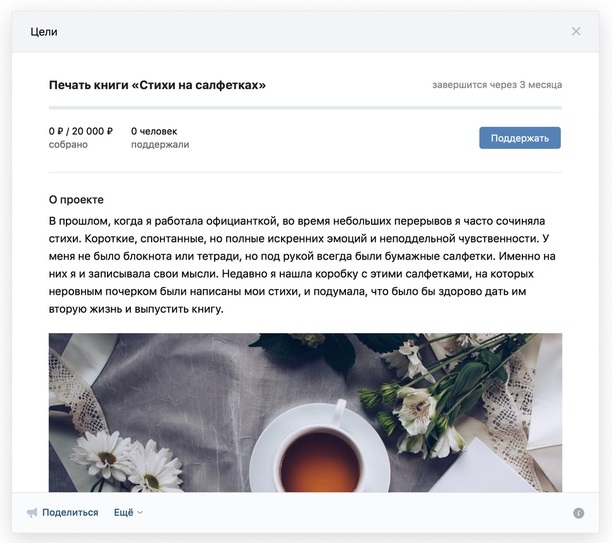Open the tea cup project photo
Viewport: 612px width, 543px height.
pyautogui.click(x=305, y=412)
